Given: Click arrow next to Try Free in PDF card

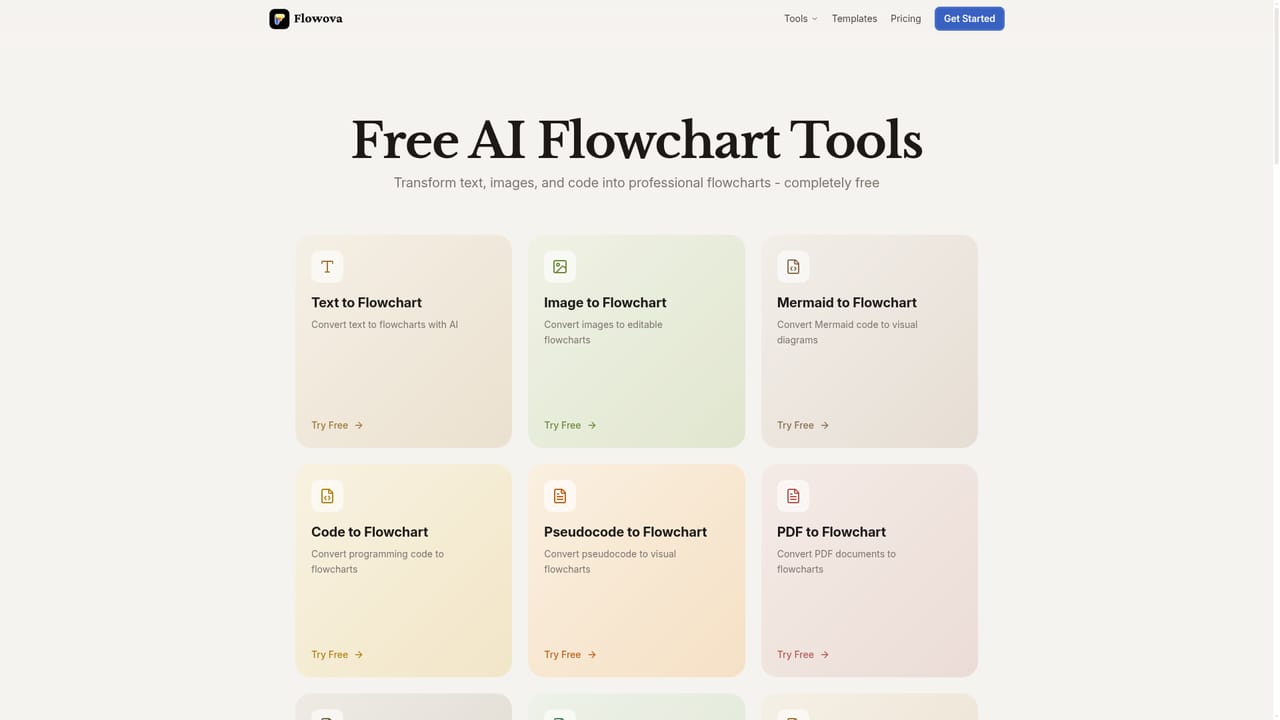Looking at the screenshot, I should 825,655.
